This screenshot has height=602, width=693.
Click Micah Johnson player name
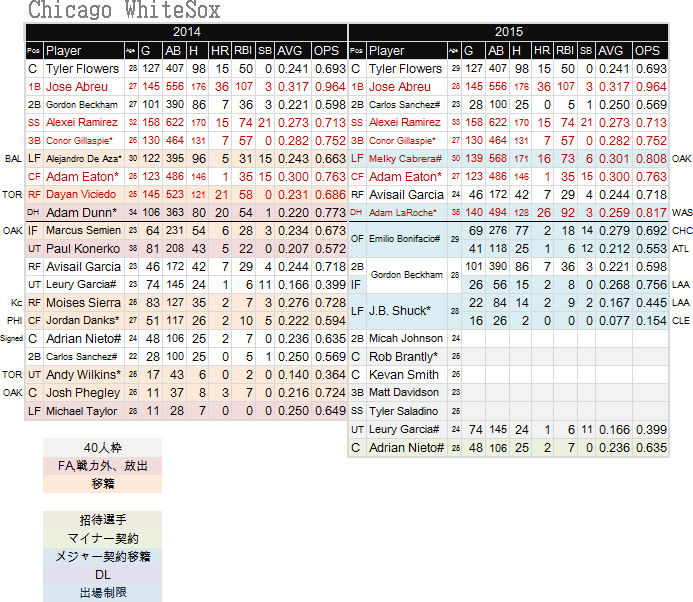406,339
